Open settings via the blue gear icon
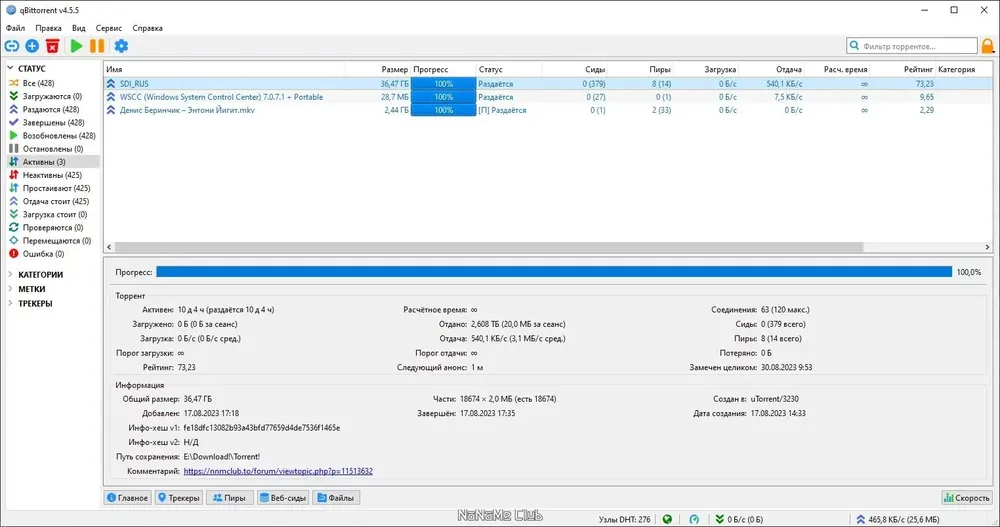 (121, 46)
